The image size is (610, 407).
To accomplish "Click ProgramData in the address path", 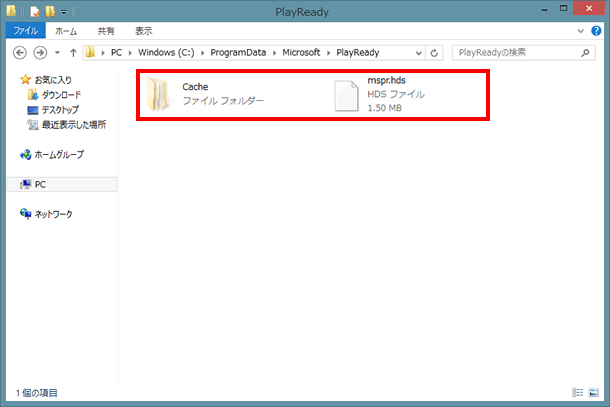I will click(238, 53).
